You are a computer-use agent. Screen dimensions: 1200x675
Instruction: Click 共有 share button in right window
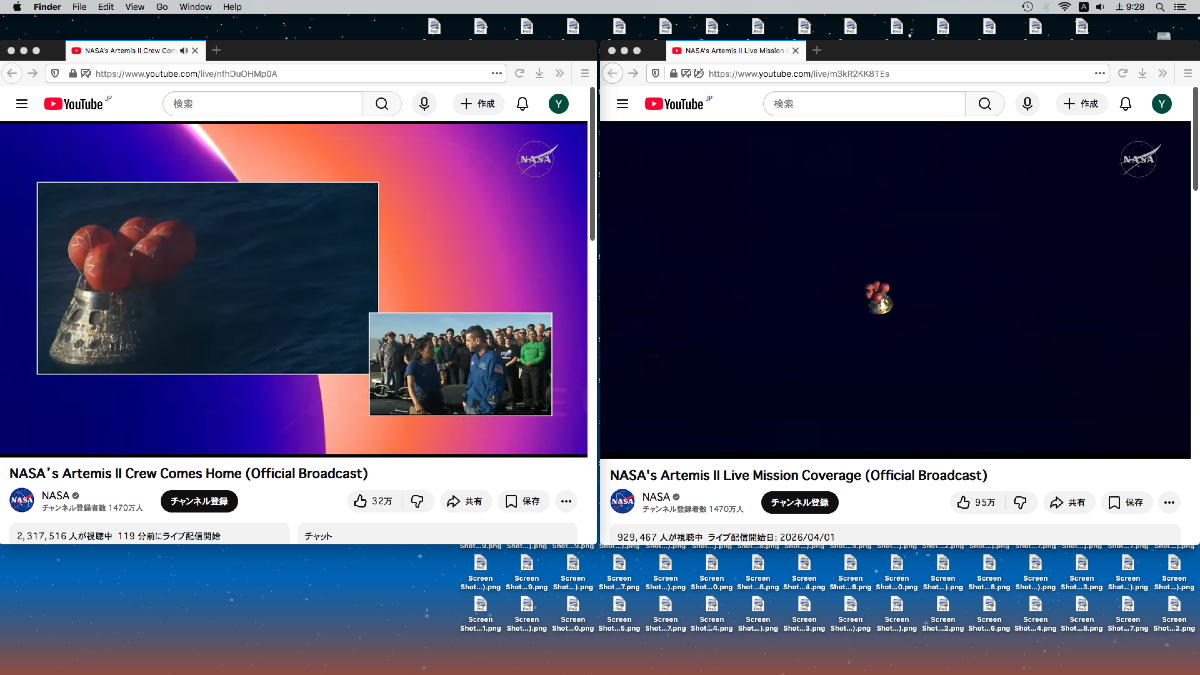(1069, 502)
